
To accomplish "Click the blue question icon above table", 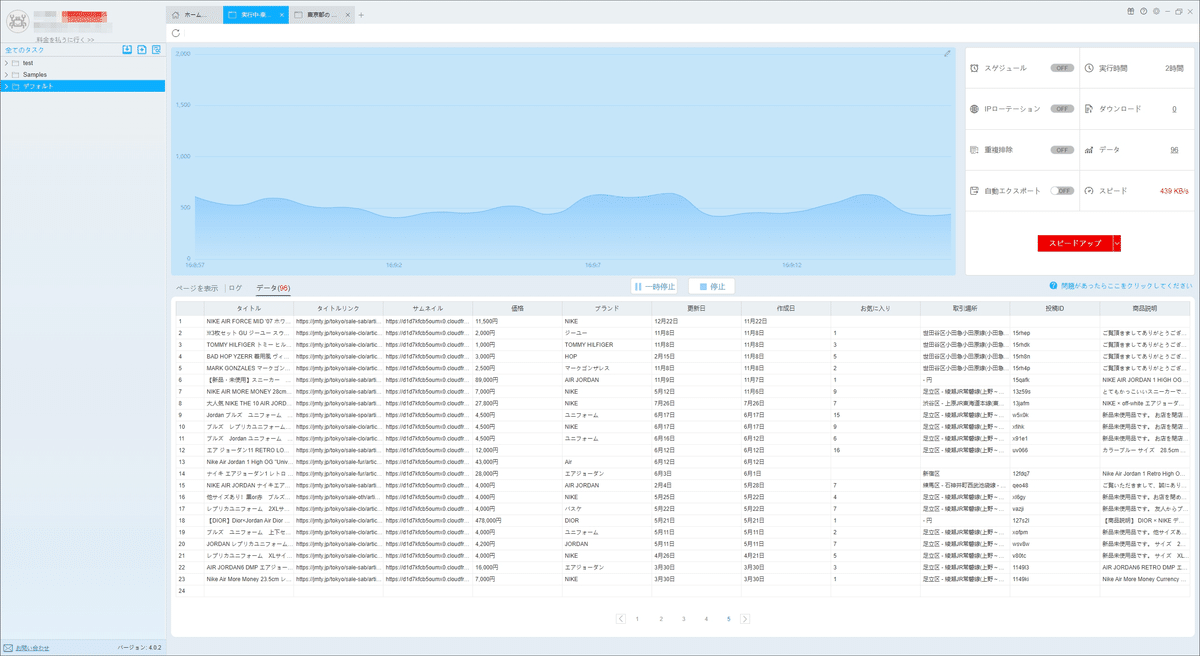I will click(1053, 286).
